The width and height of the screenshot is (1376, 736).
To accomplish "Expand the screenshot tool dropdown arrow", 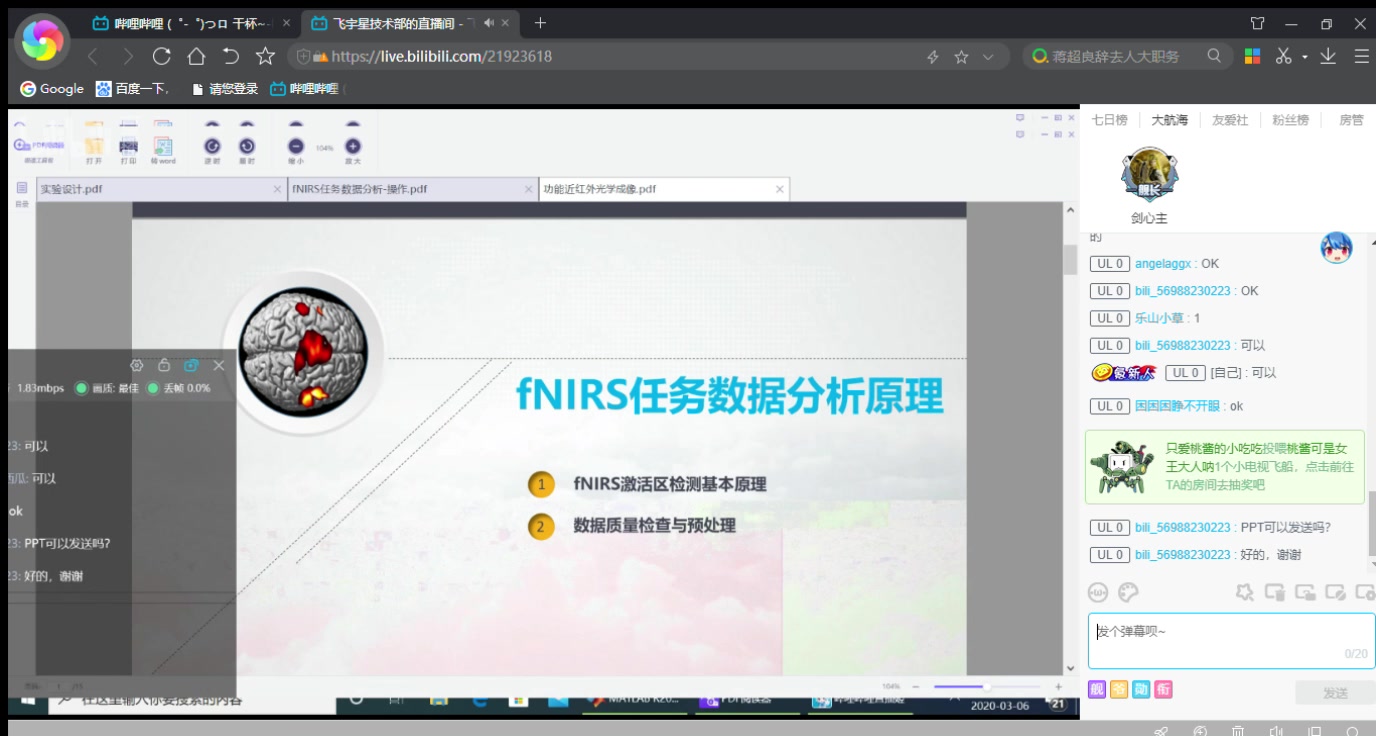I will [1304, 58].
